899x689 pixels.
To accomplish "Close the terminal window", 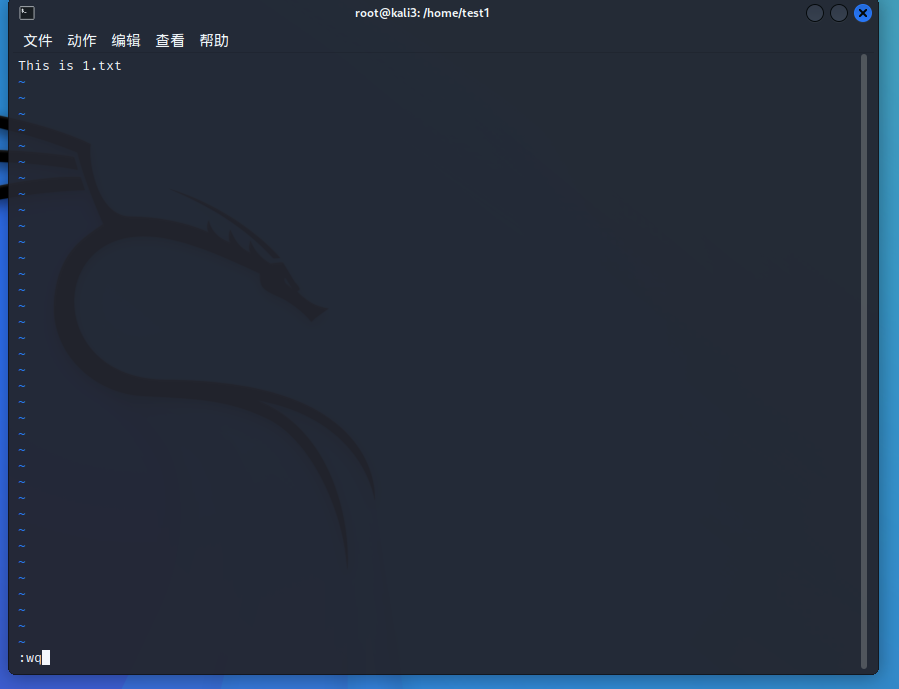I will coord(862,13).
